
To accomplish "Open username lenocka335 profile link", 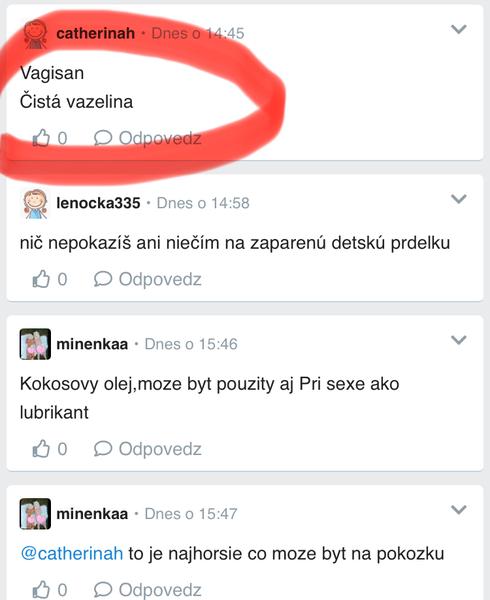I will pos(98,203).
